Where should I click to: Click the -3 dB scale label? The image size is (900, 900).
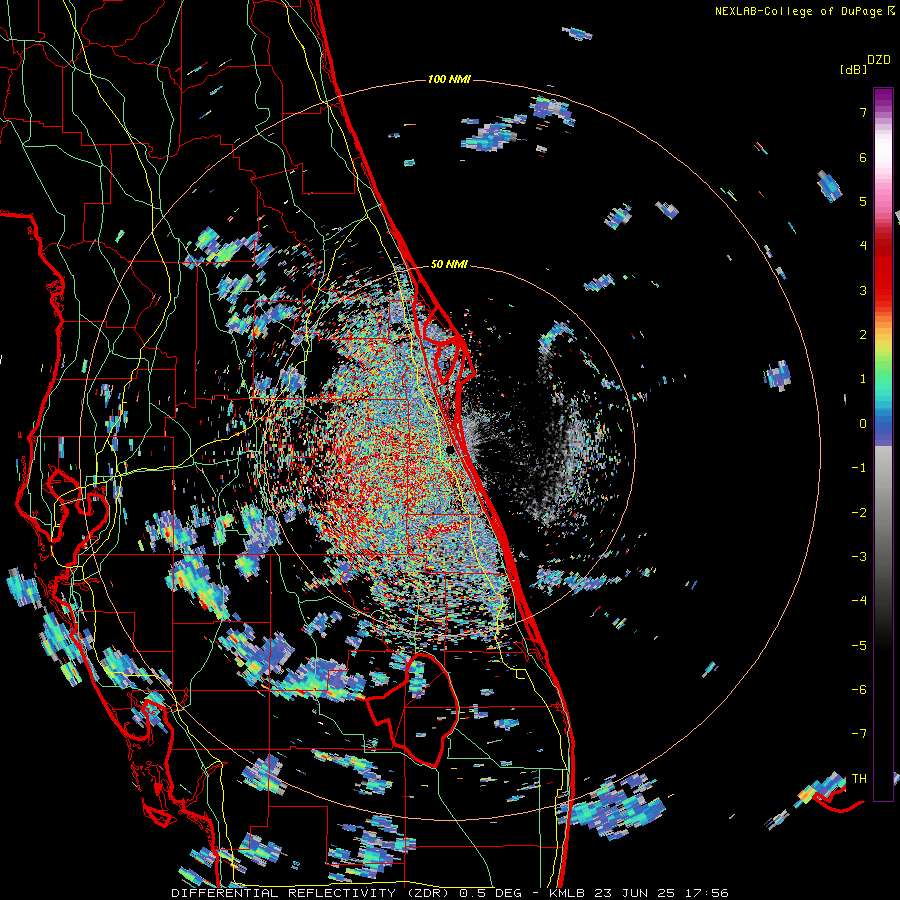859,557
